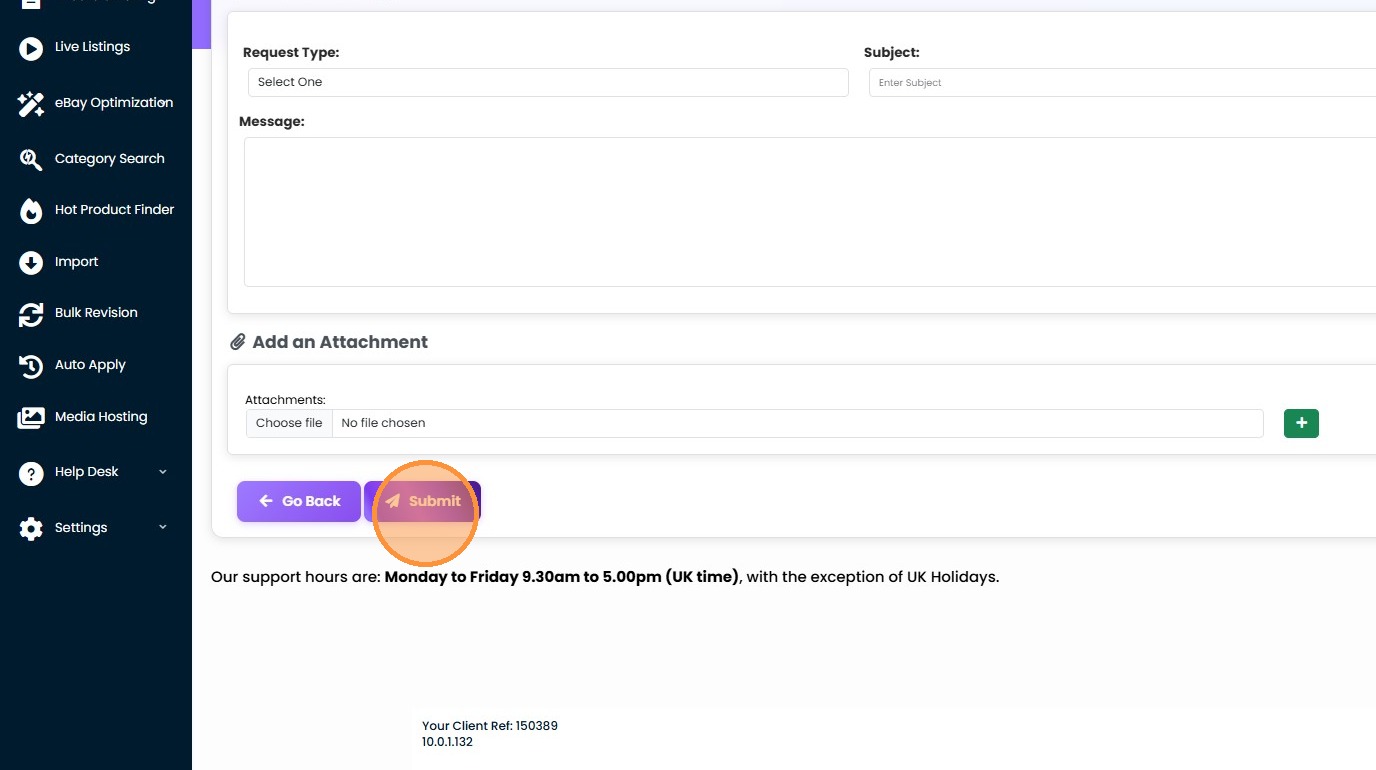Click the 'Subject:' label
Screen dimensions: 1376x770
(892, 52)
